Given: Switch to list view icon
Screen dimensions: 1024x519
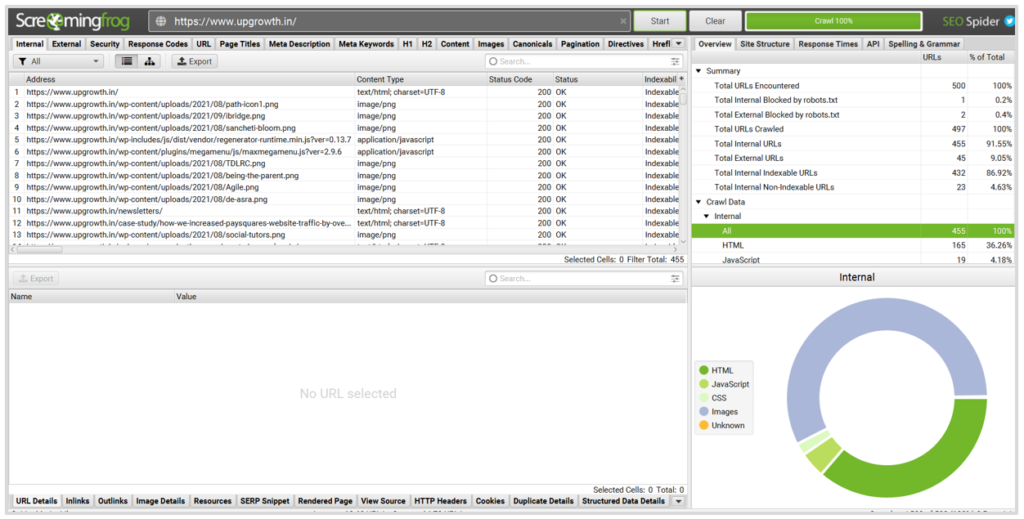Looking at the screenshot, I should (x=127, y=61).
